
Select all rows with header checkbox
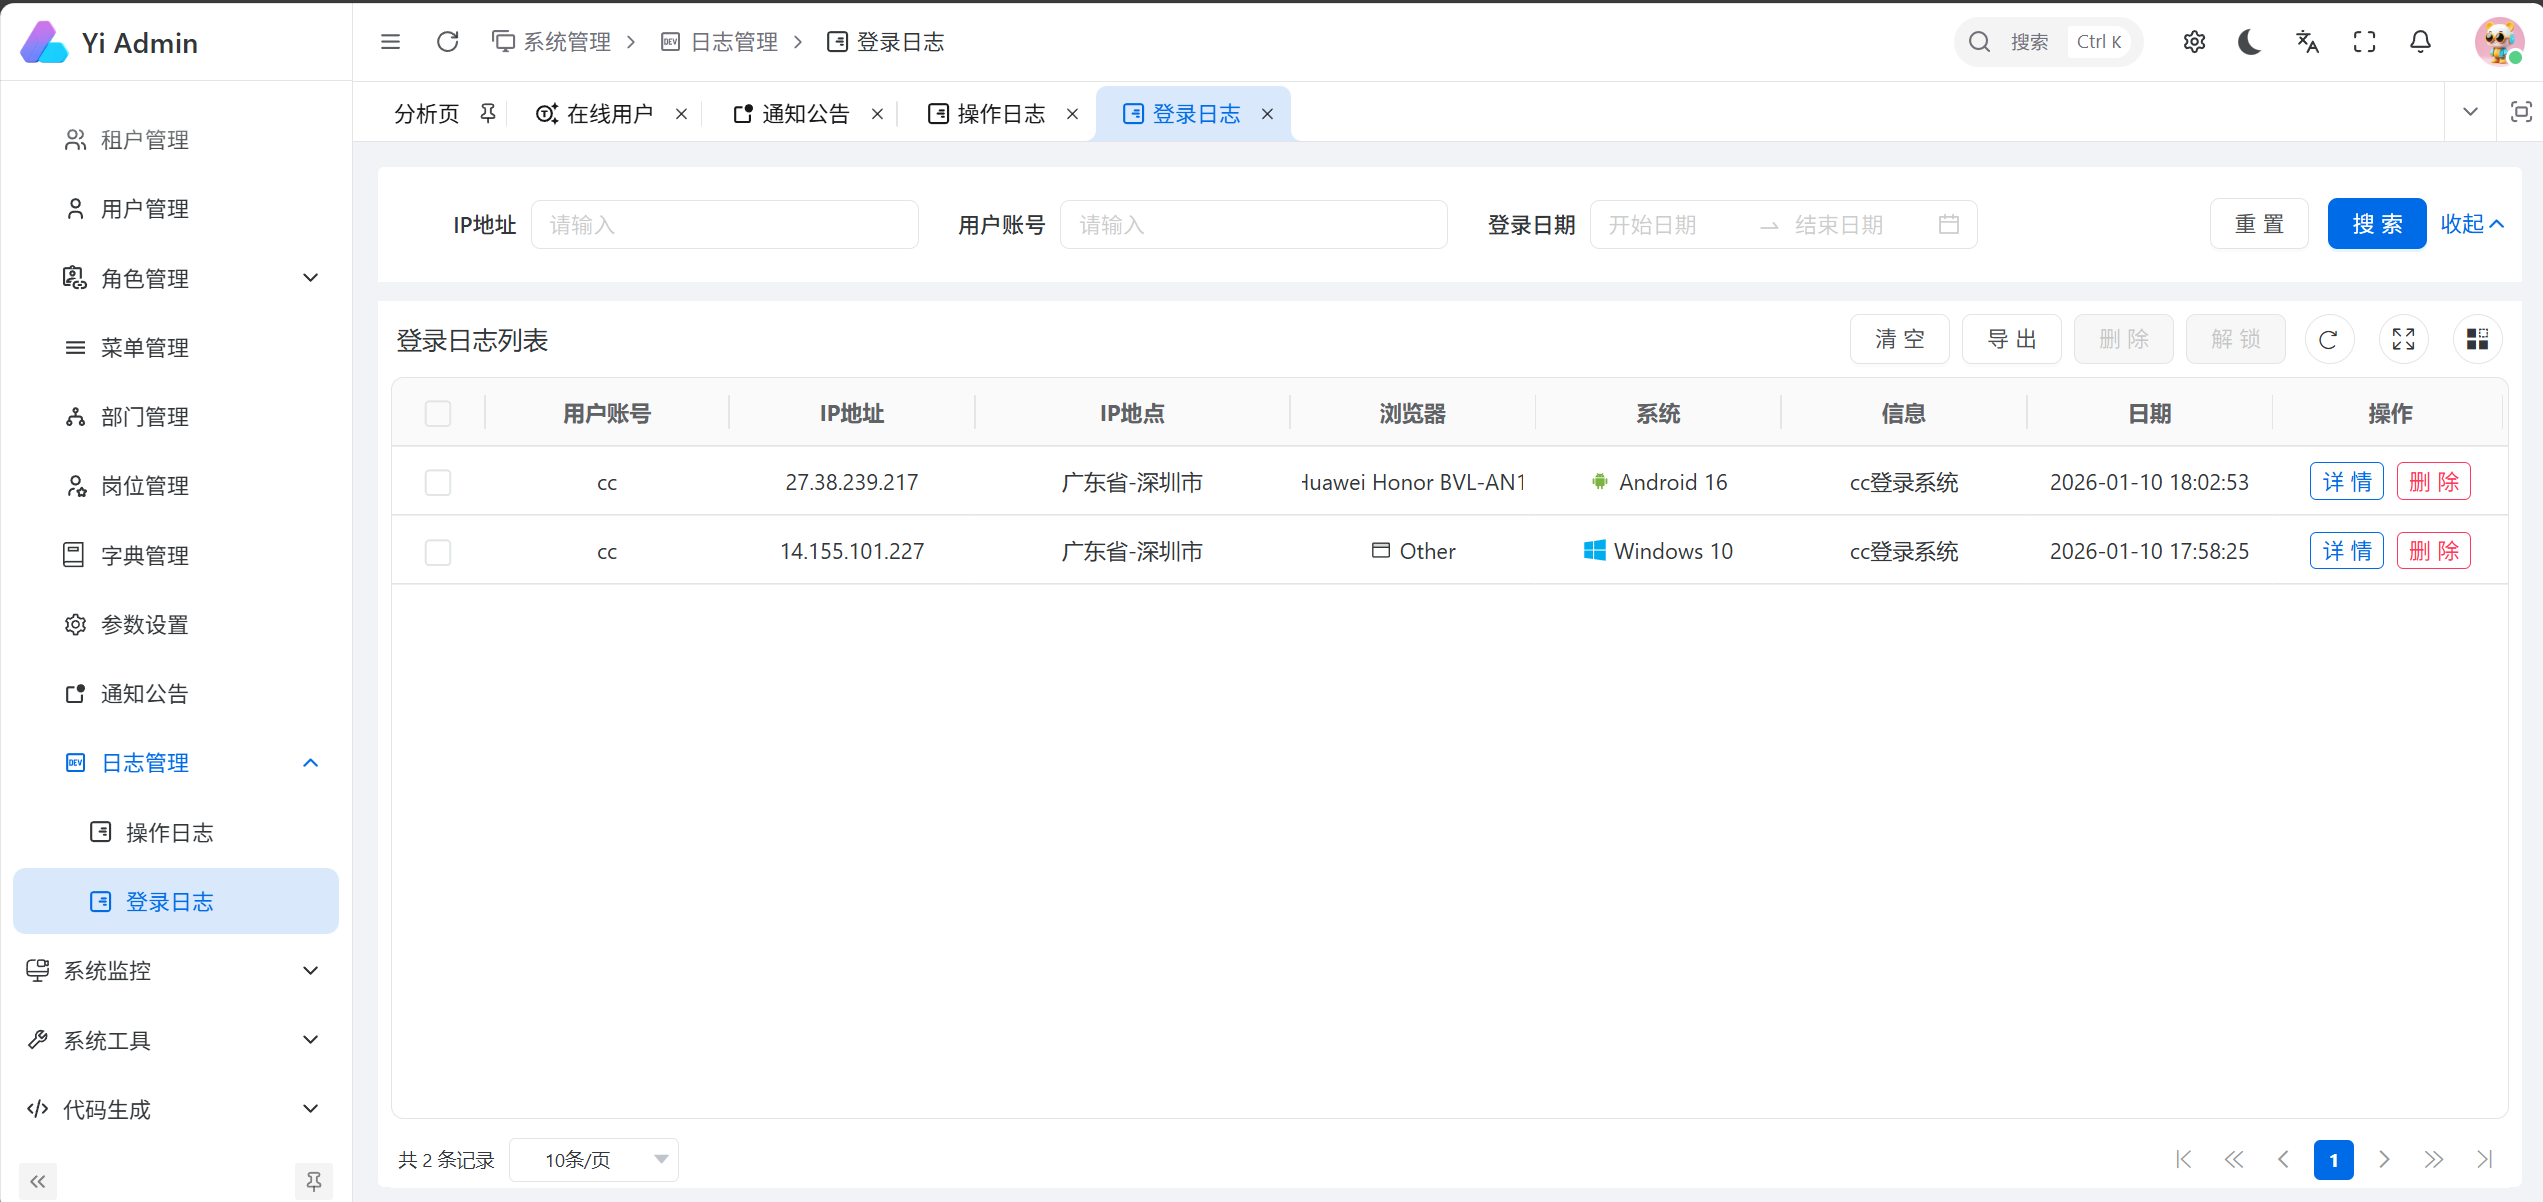438,413
